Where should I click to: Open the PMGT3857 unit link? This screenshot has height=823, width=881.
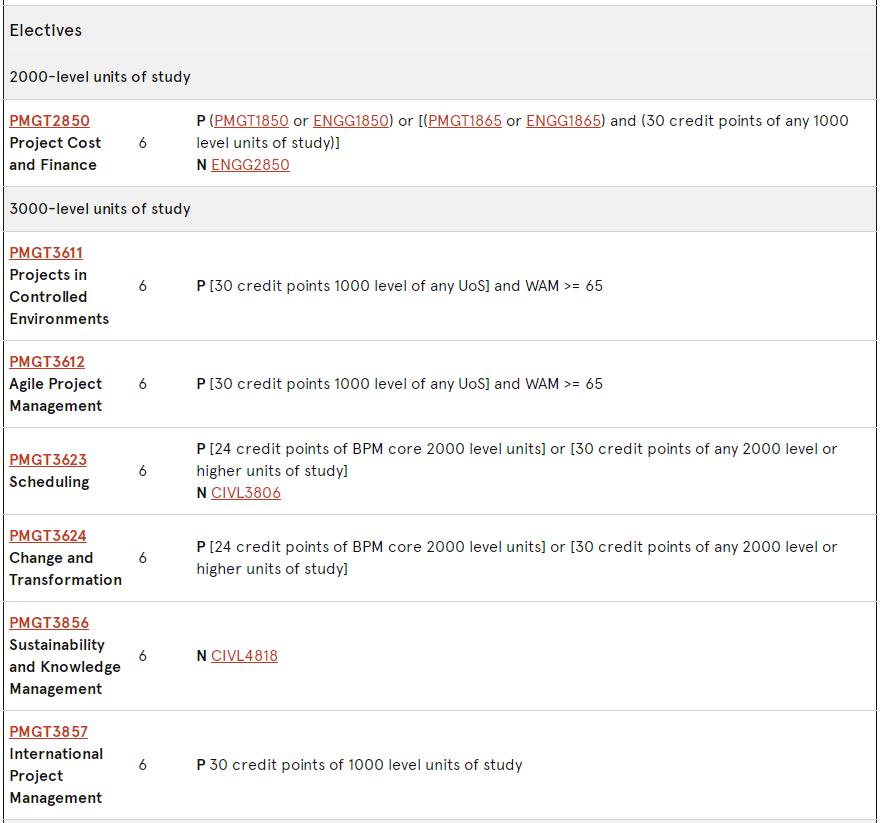(48, 732)
